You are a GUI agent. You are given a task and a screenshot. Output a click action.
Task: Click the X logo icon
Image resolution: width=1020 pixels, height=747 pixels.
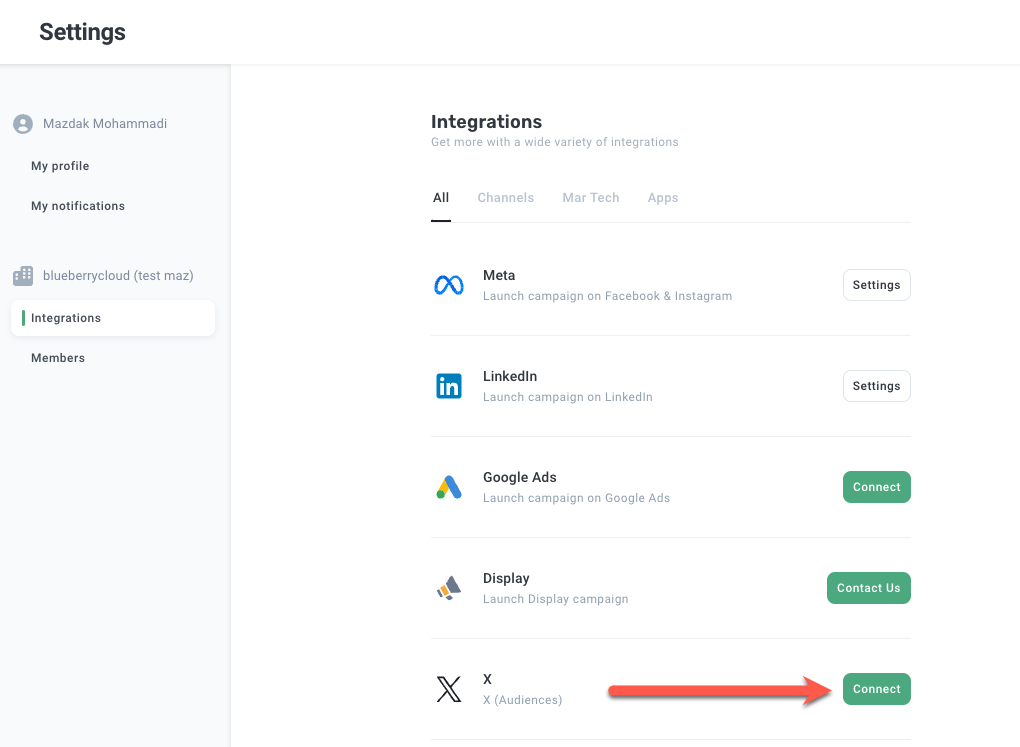coord(449,689)
